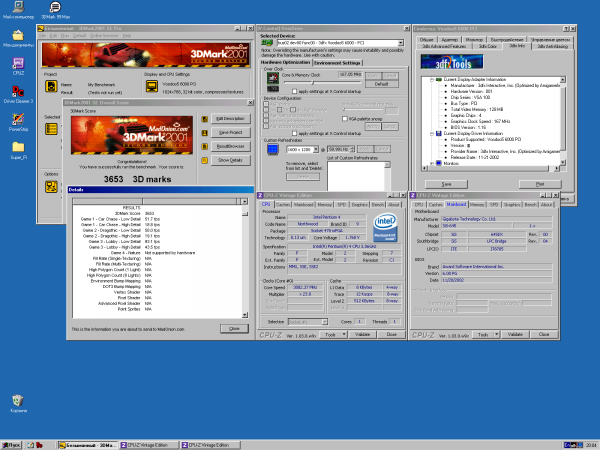The image size is (600, 450).
Task: Click the icon beside Save Project button
Action: (205, 133)
